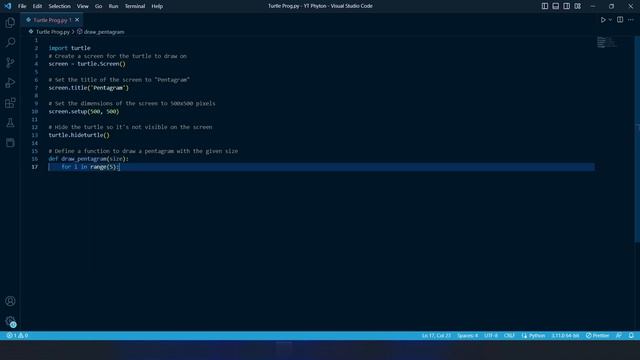Open the Selection menu
Viewport: 640px width, 360px height.
point(60,6)
